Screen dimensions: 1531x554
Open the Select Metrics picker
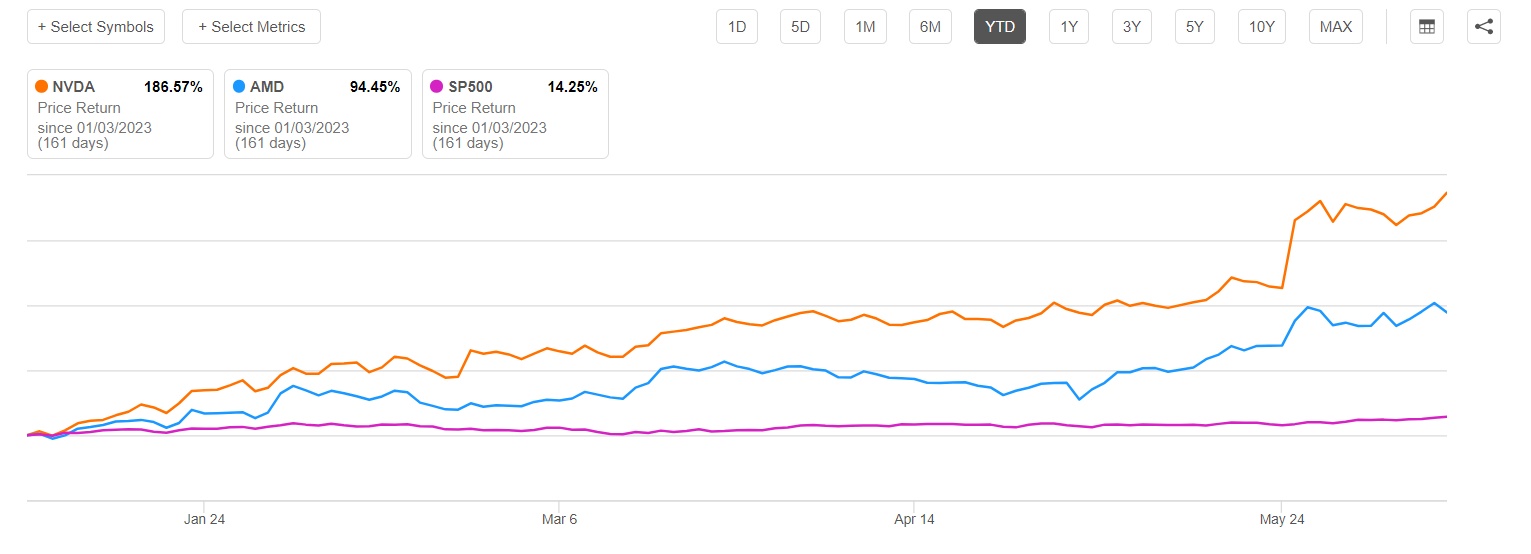click(251, 27)
